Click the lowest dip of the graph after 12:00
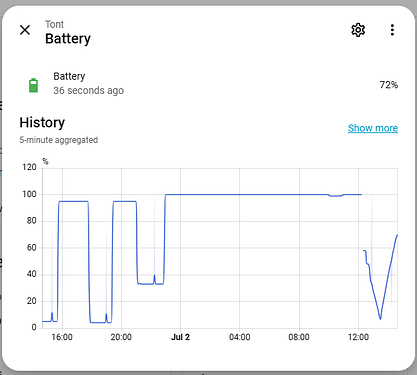 pyautogui.click(x=380, y=318)
